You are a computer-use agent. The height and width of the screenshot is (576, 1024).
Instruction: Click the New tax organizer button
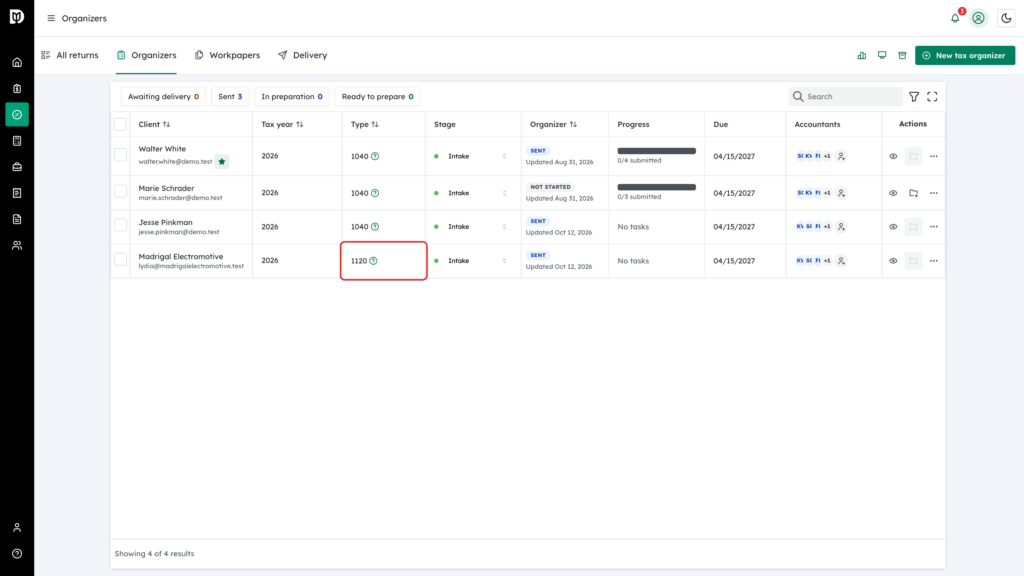point(965,56)
